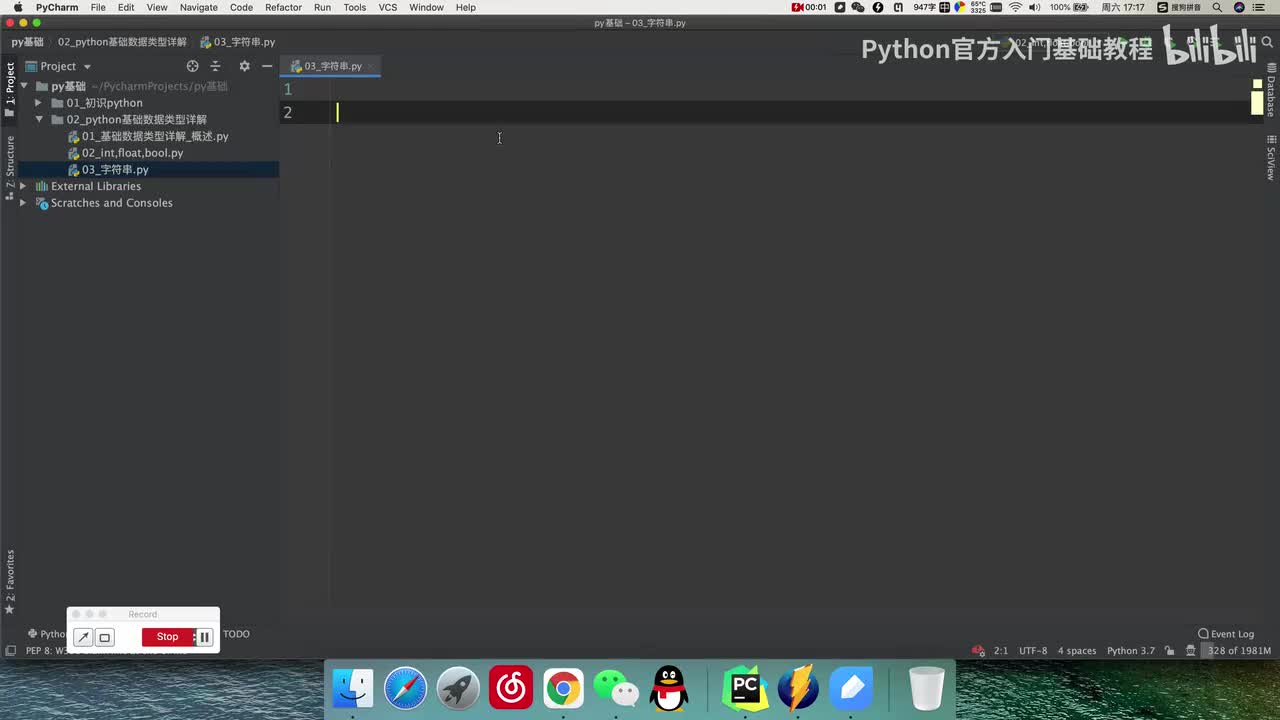Open the Apple menu
The image size is (1280, 720).
point(17,7)
